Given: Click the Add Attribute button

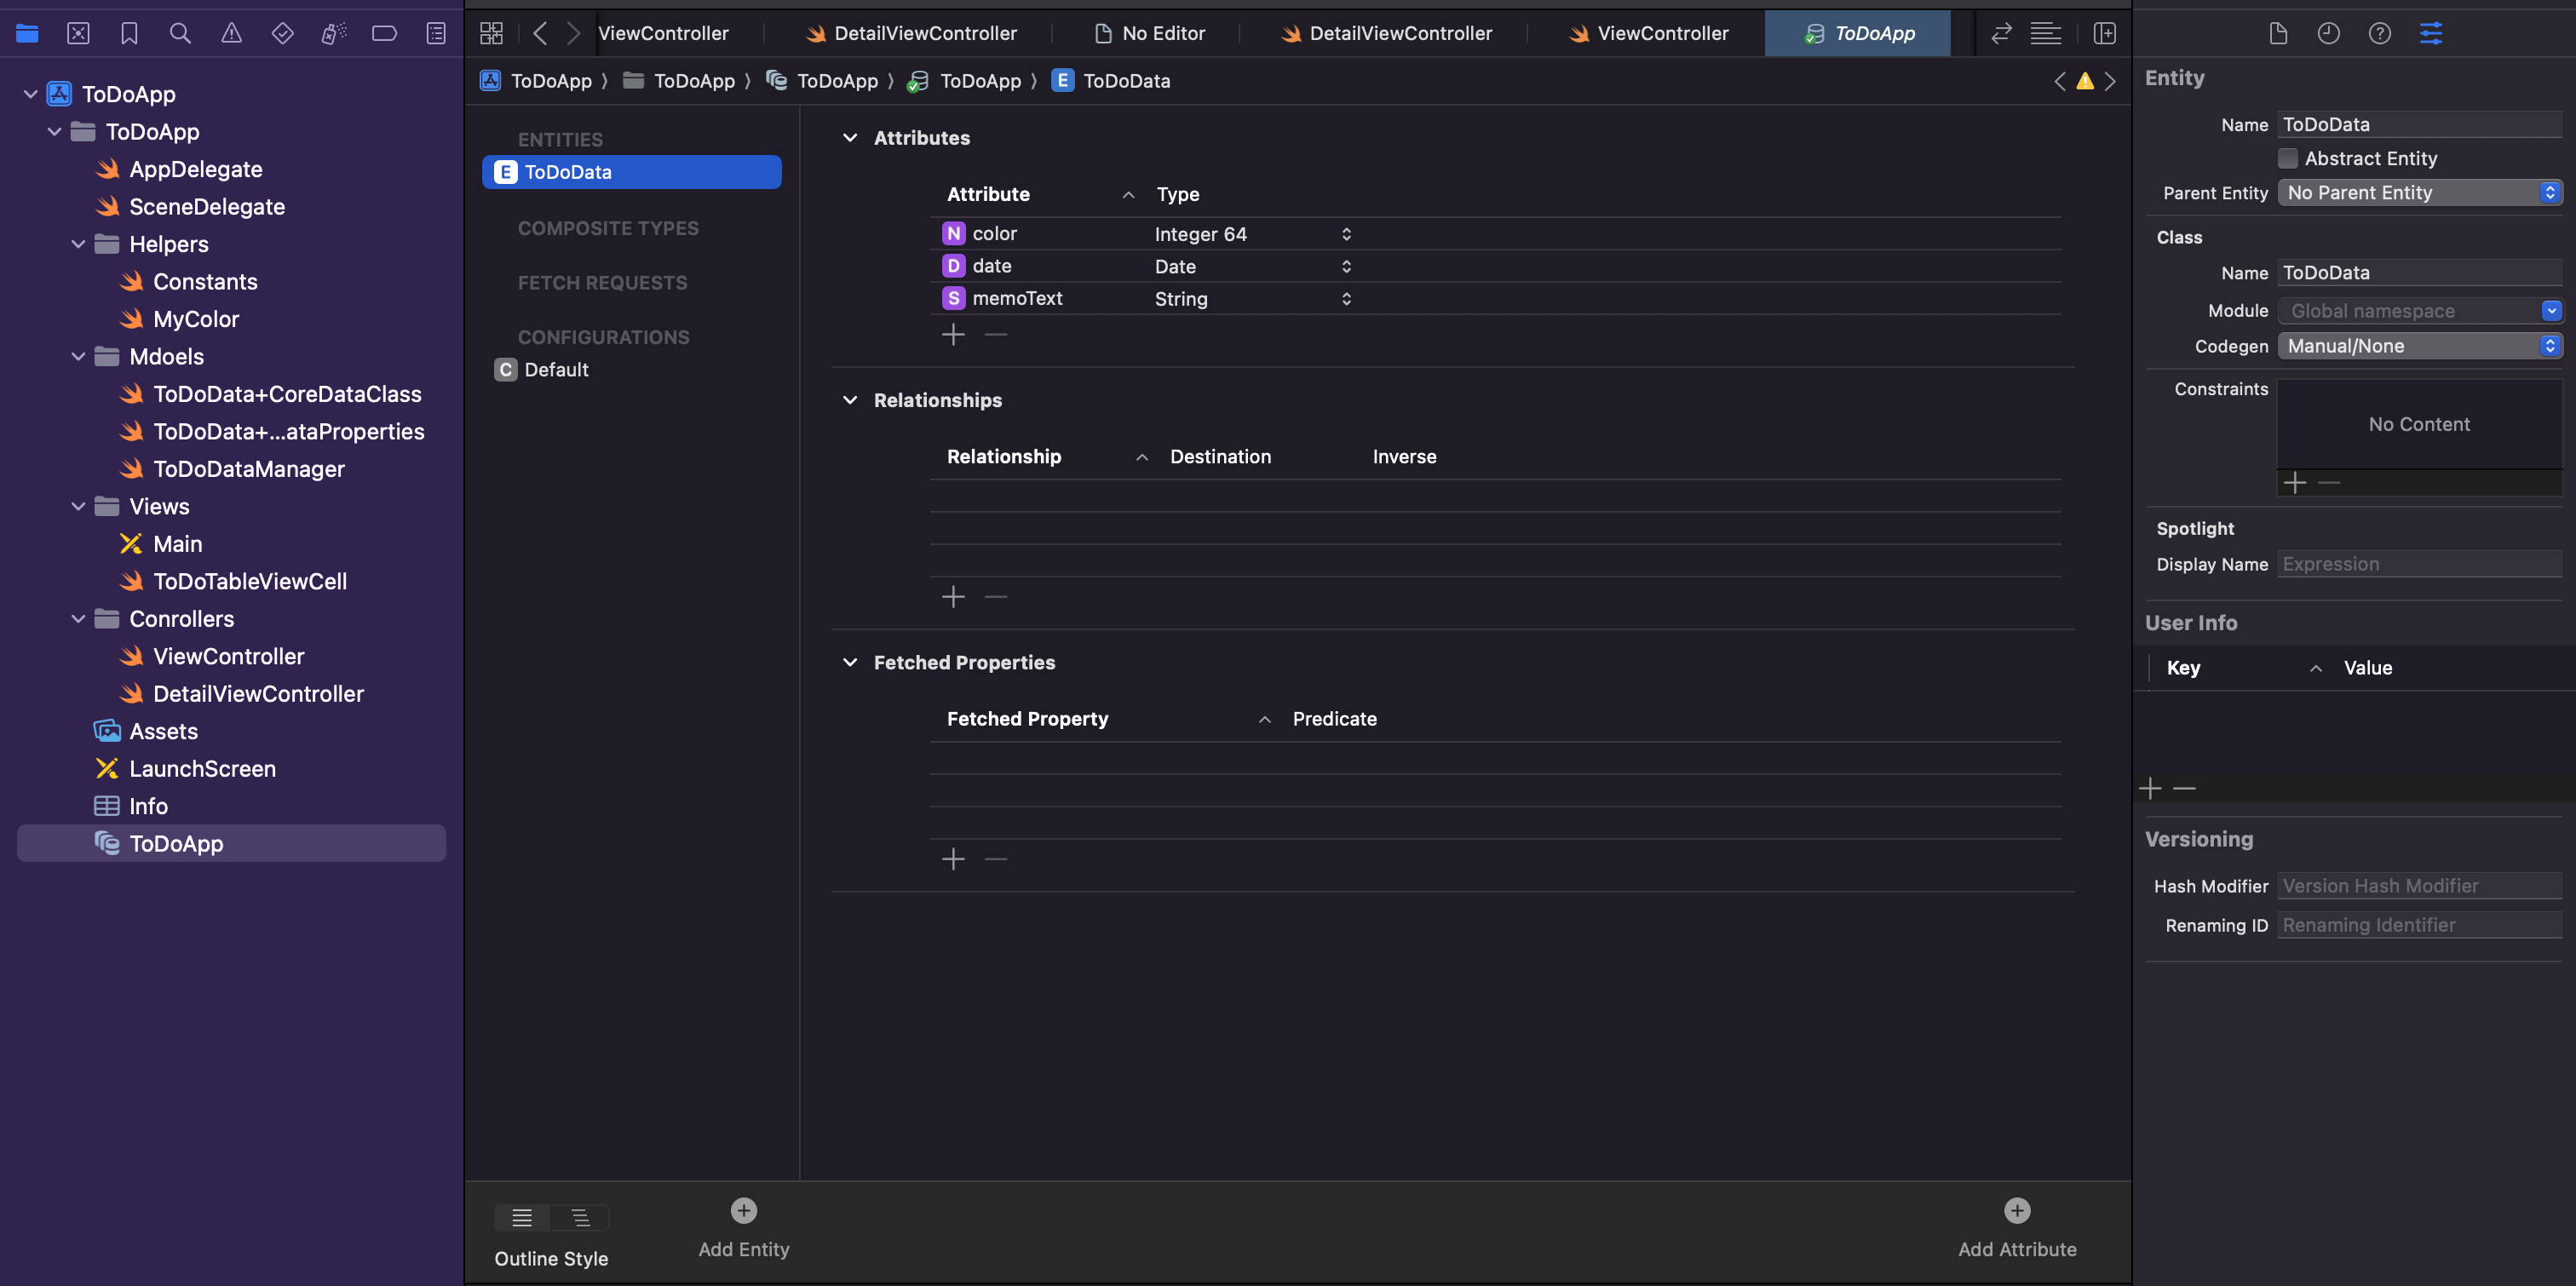Looking at the screenshot, I should coord(2017,1229).
